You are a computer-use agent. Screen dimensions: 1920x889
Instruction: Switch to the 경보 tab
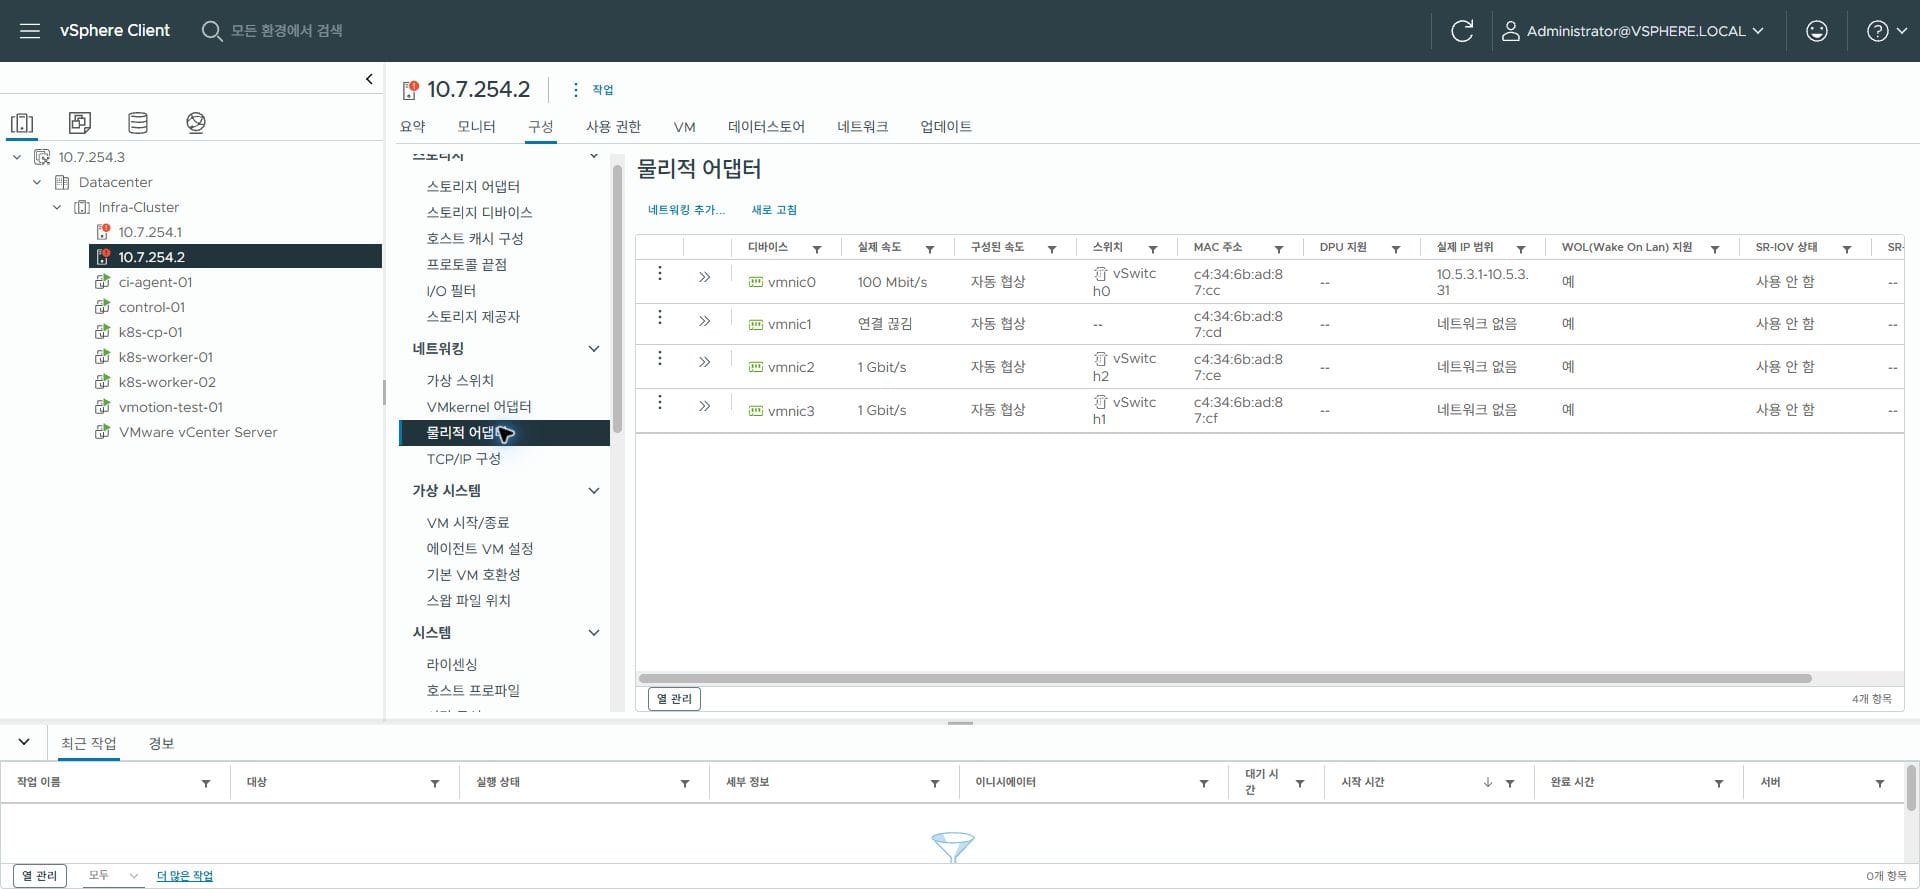click(161, 744)
